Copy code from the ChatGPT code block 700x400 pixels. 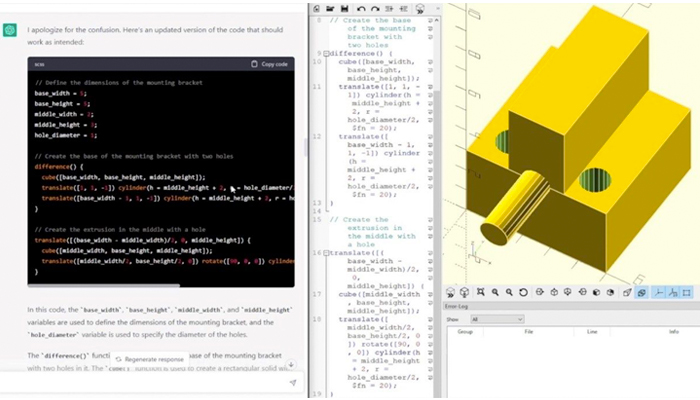coord(269,64)
